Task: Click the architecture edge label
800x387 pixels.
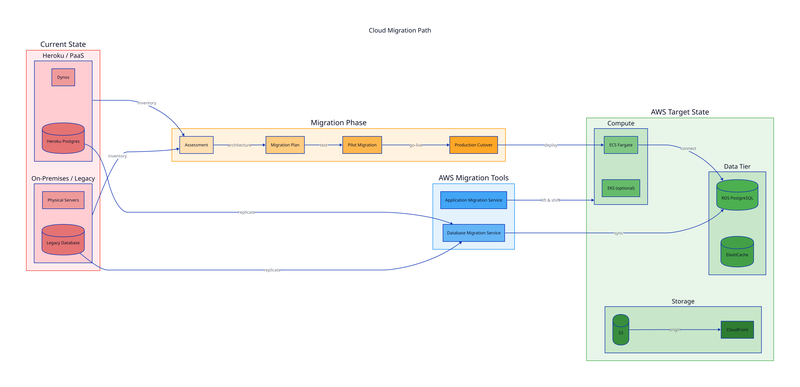Action: tap(239, 145)
